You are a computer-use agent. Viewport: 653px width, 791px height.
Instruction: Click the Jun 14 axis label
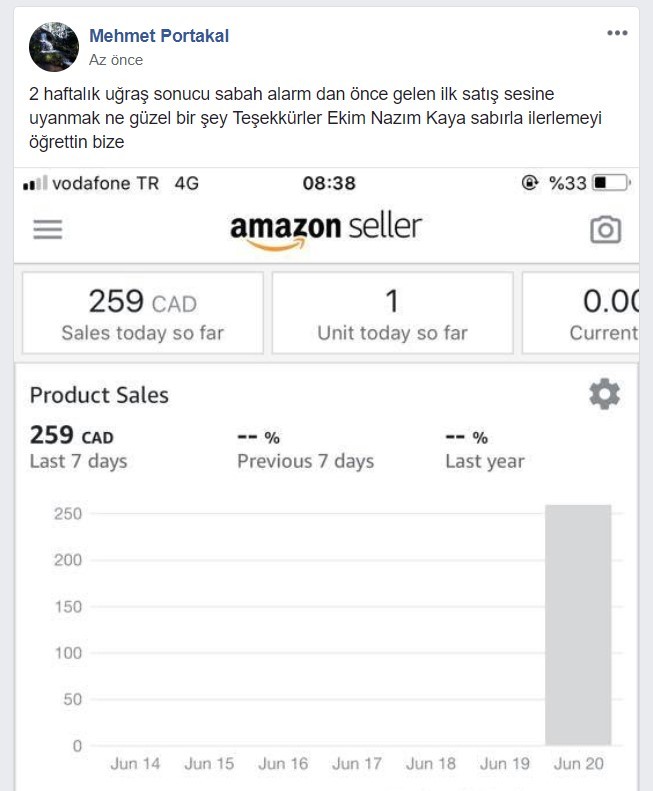tap(135, 763)
